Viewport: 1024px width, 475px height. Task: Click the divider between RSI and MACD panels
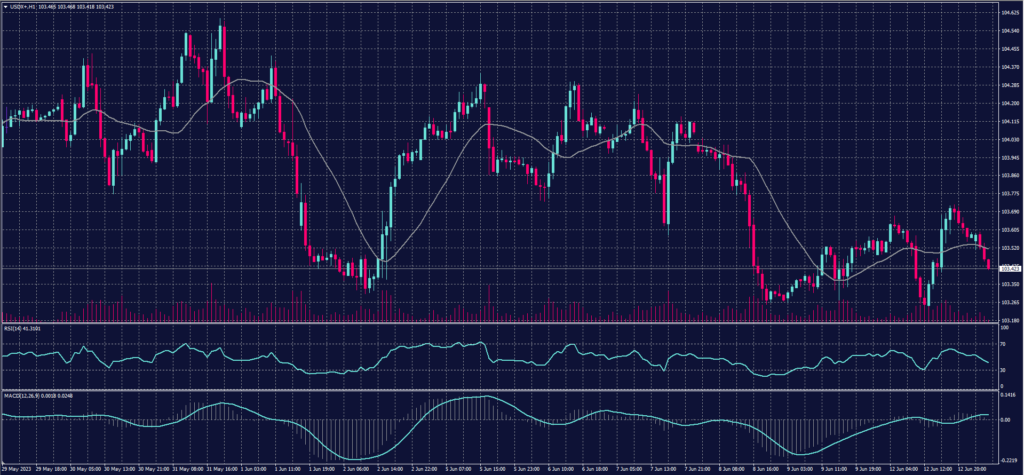coord(500,390)
